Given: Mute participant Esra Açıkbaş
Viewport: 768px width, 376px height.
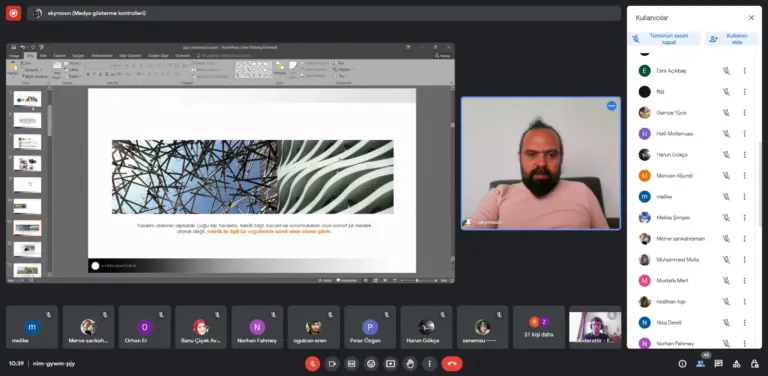Looking at the screenshot, I should 726,70.
